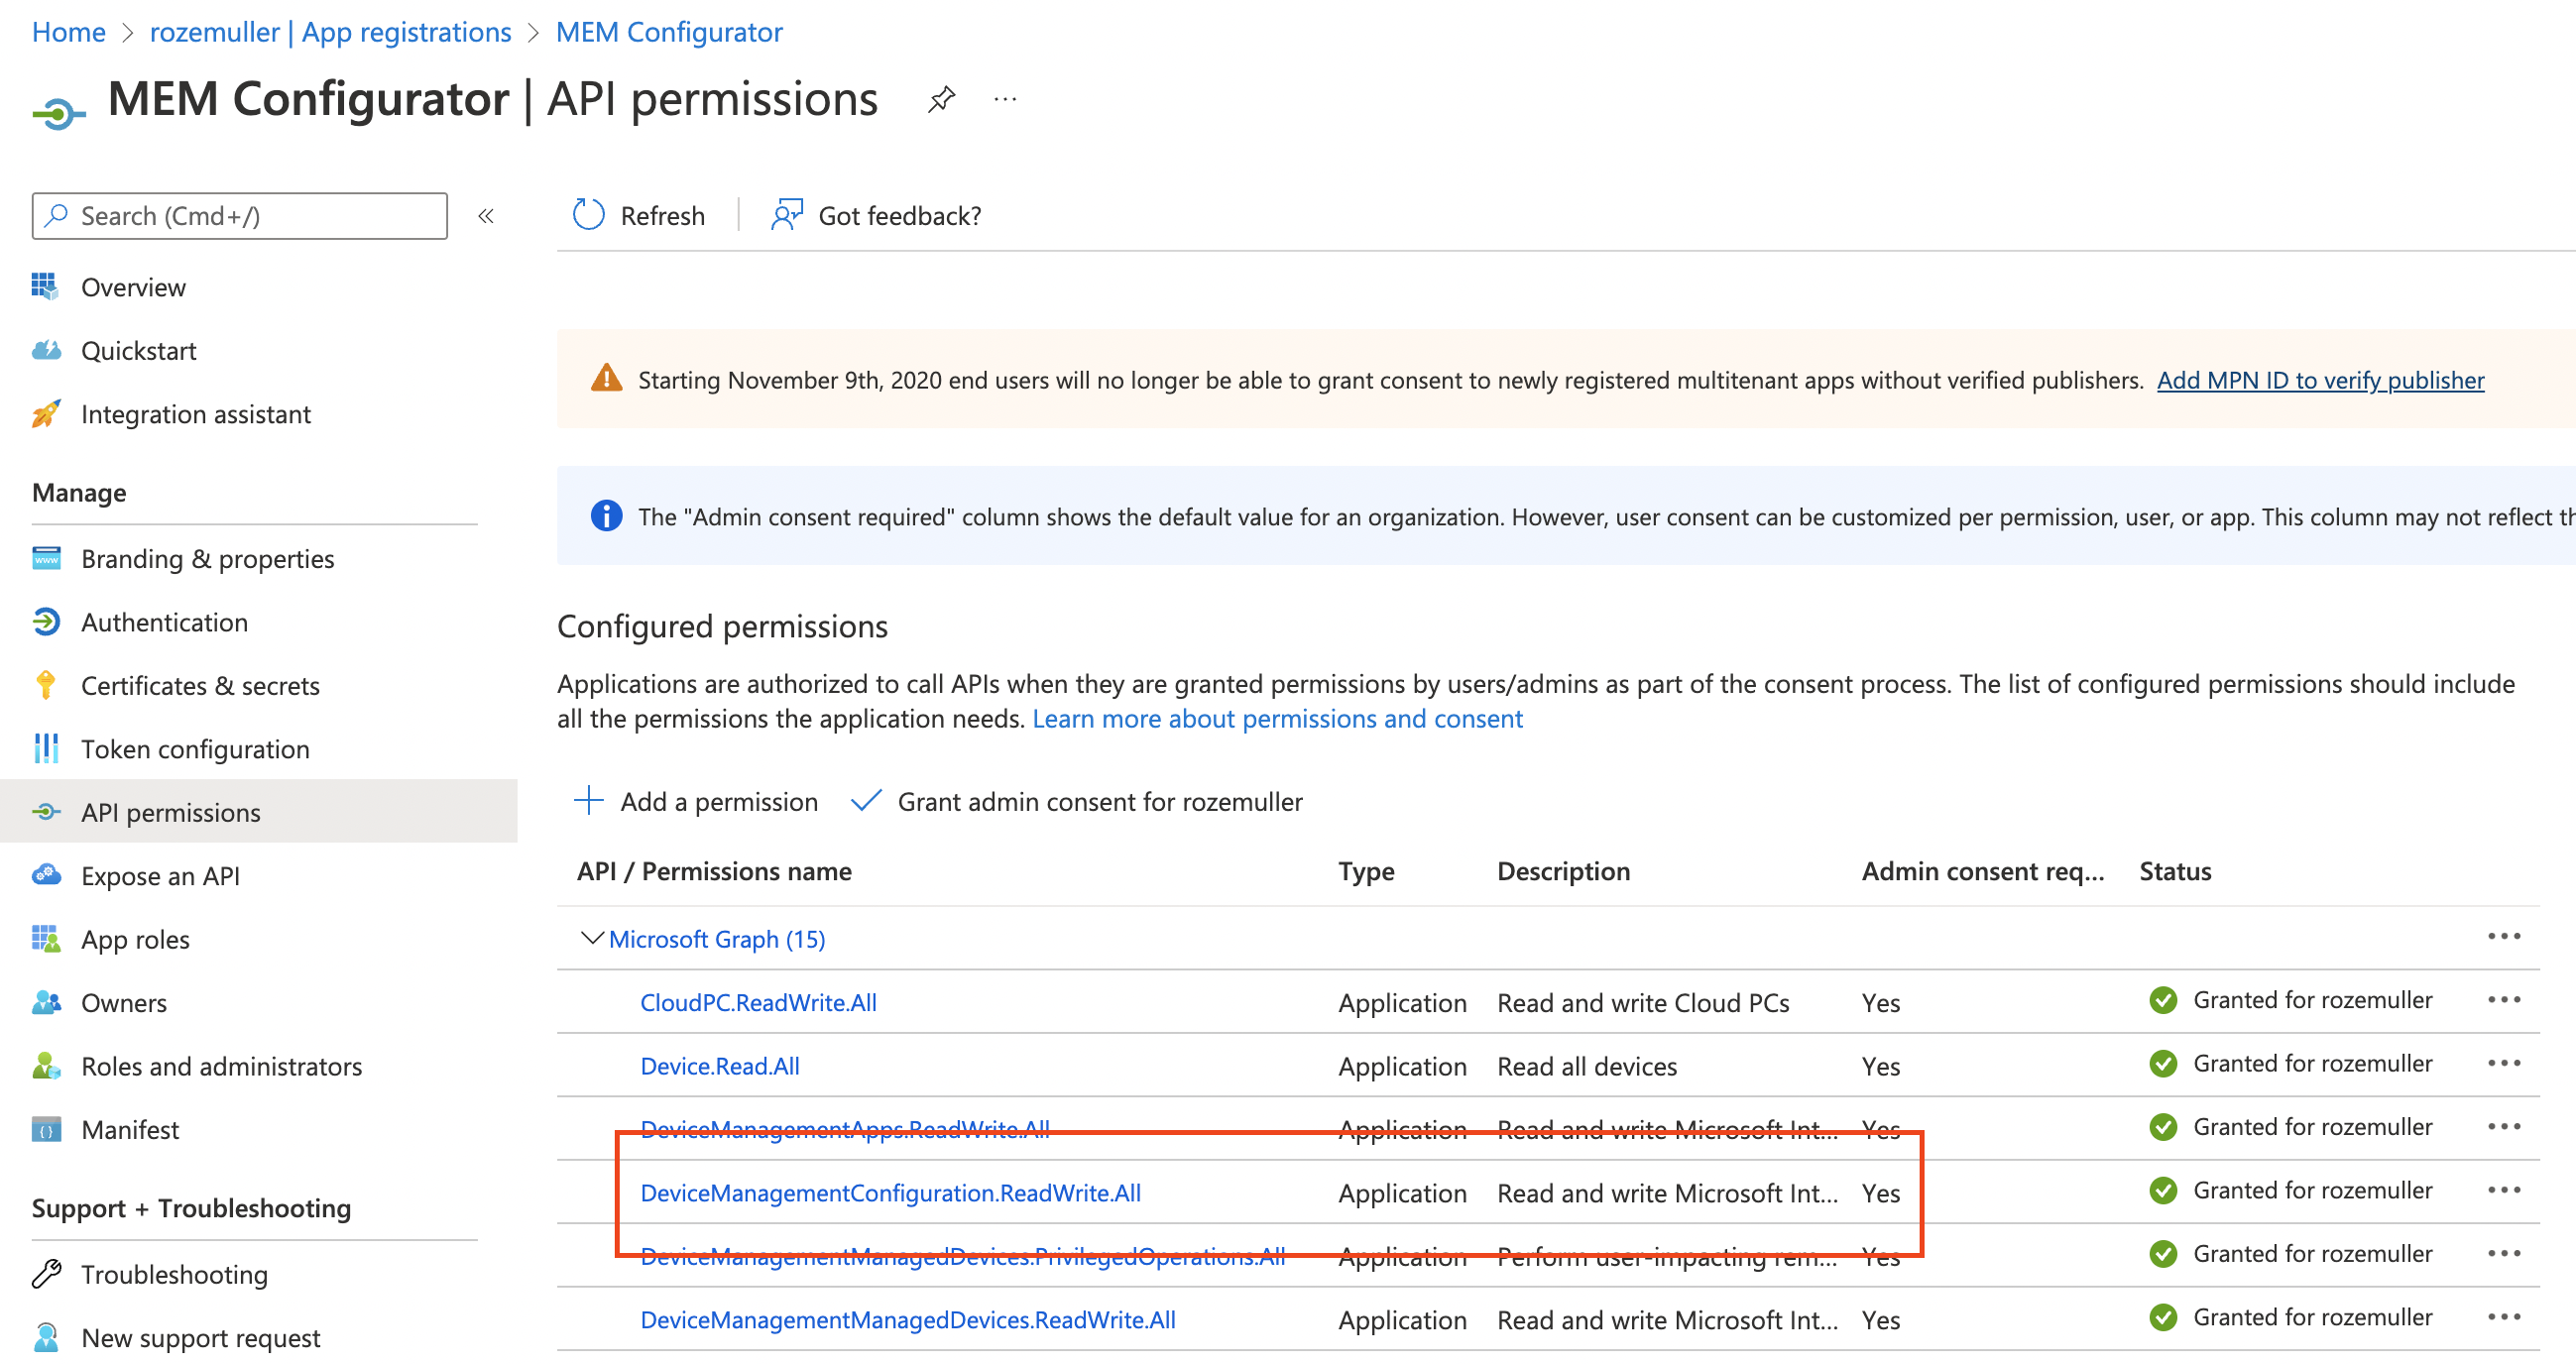The height and width of the screenshot is (1364, 2576).
Task: Open Token configuration from the sidebar icon
Action: point(46,749)
